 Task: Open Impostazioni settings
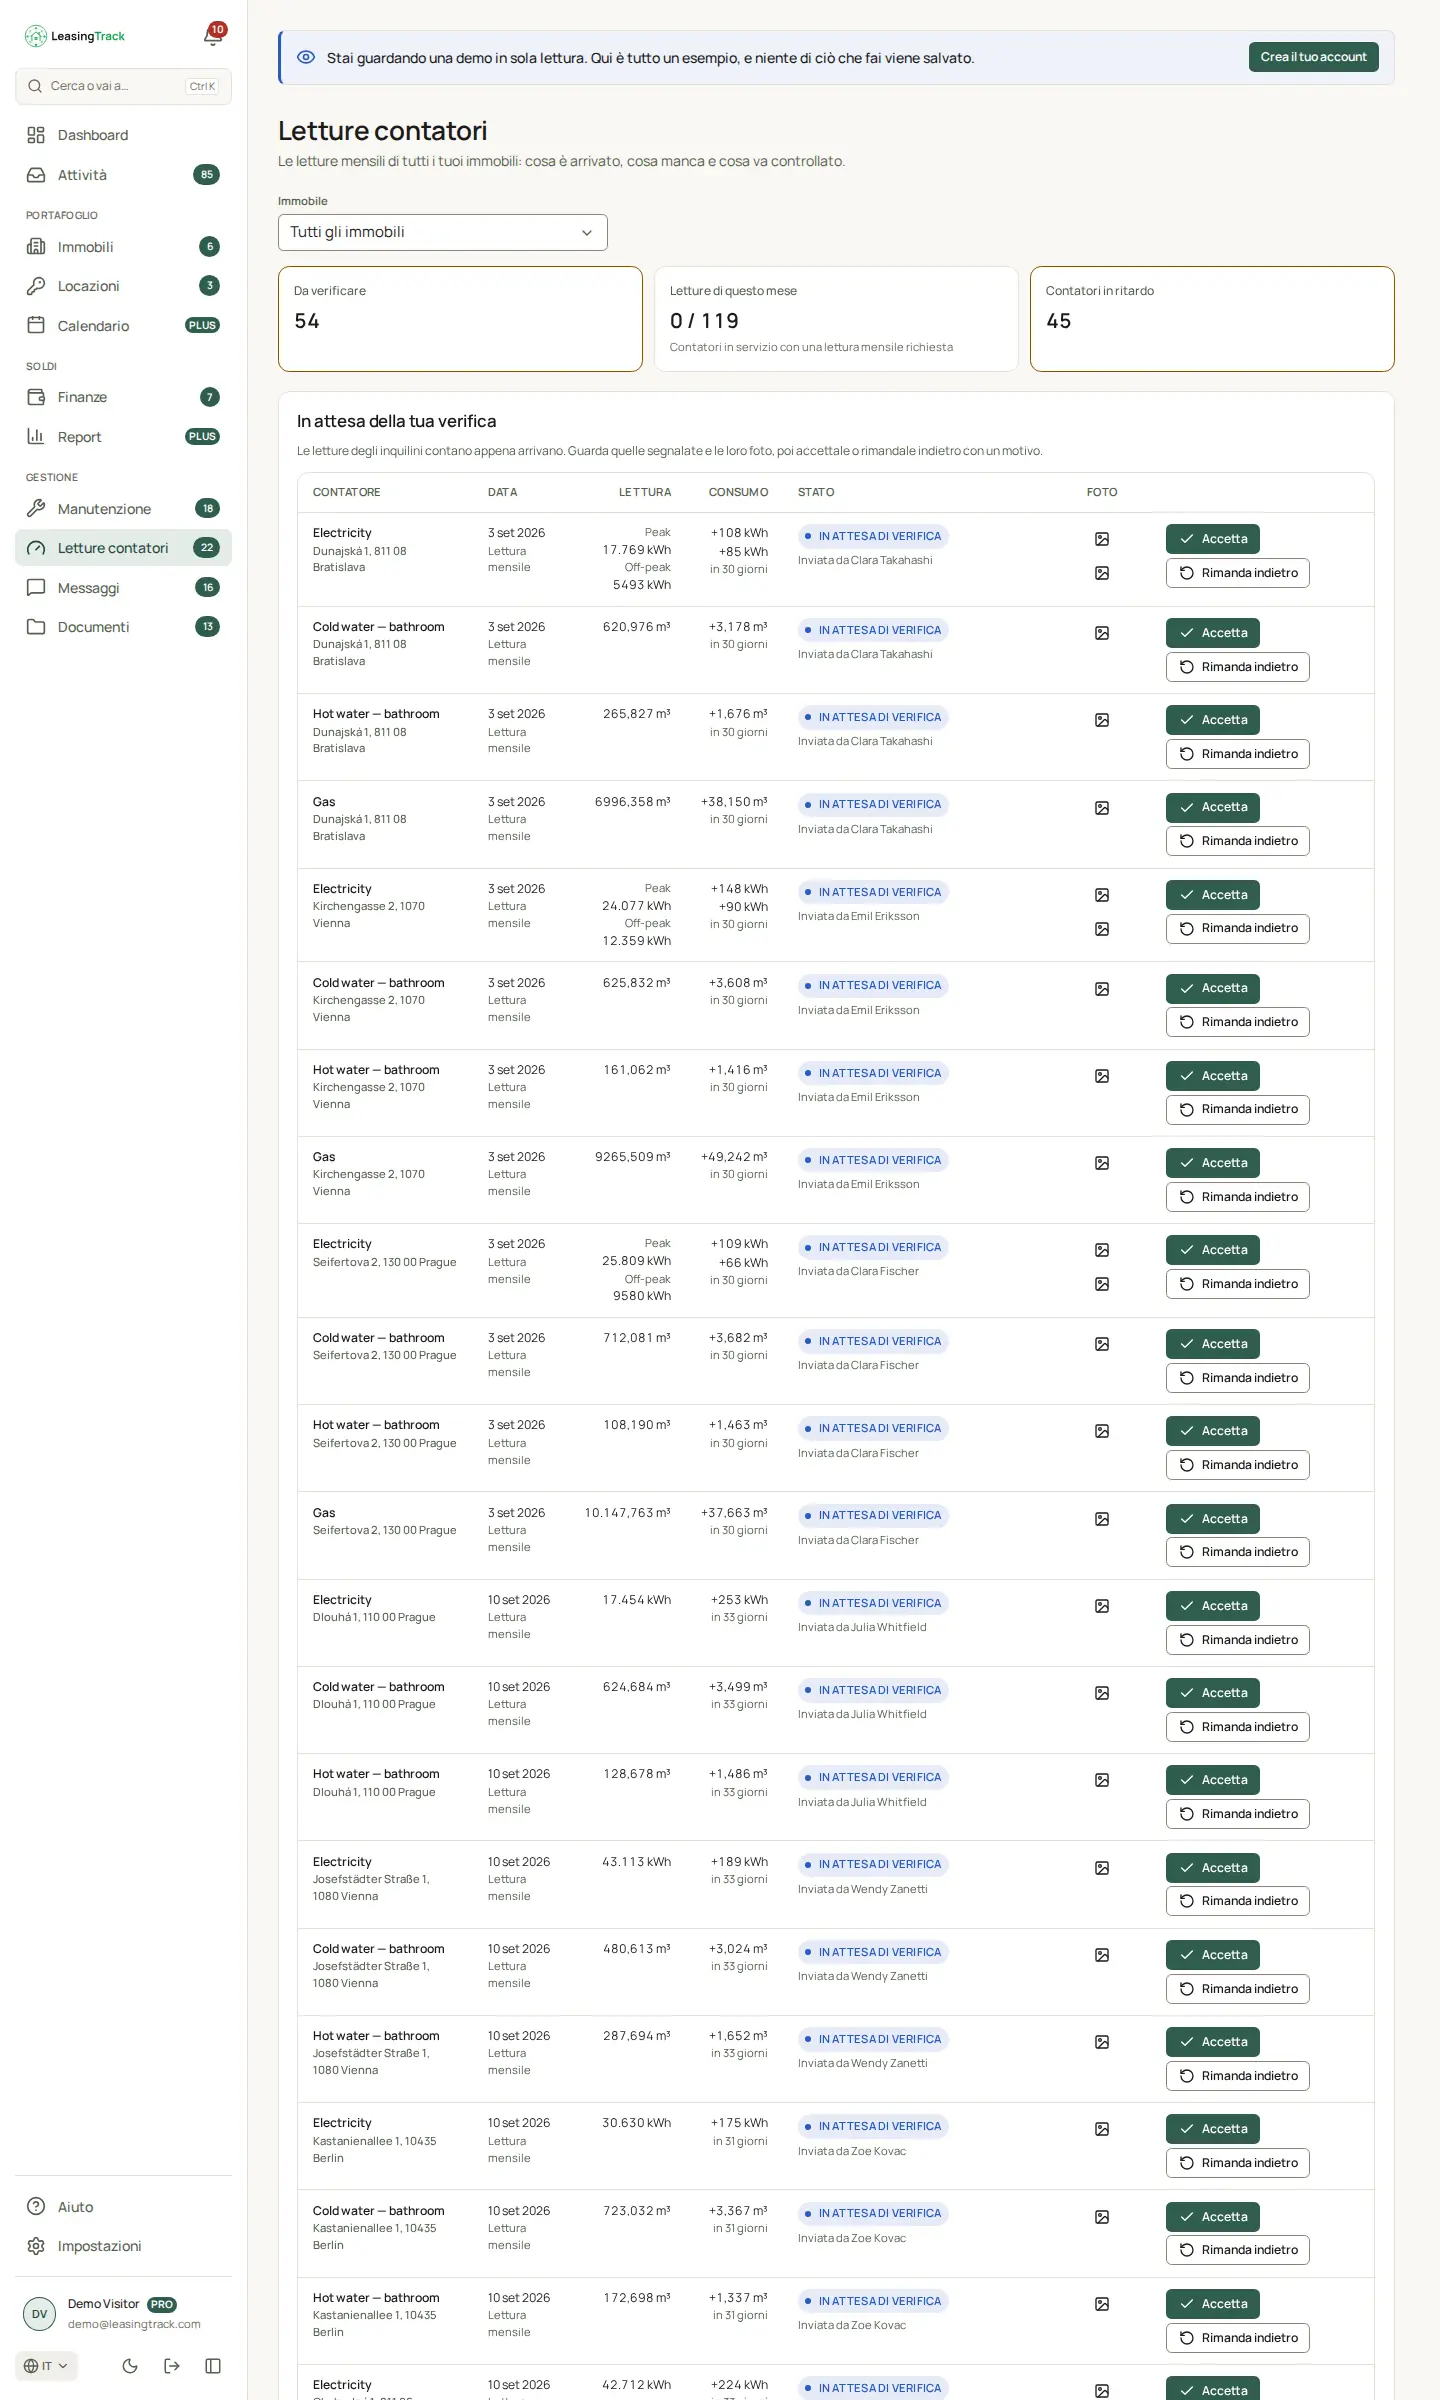click(x=123, y=2246)
